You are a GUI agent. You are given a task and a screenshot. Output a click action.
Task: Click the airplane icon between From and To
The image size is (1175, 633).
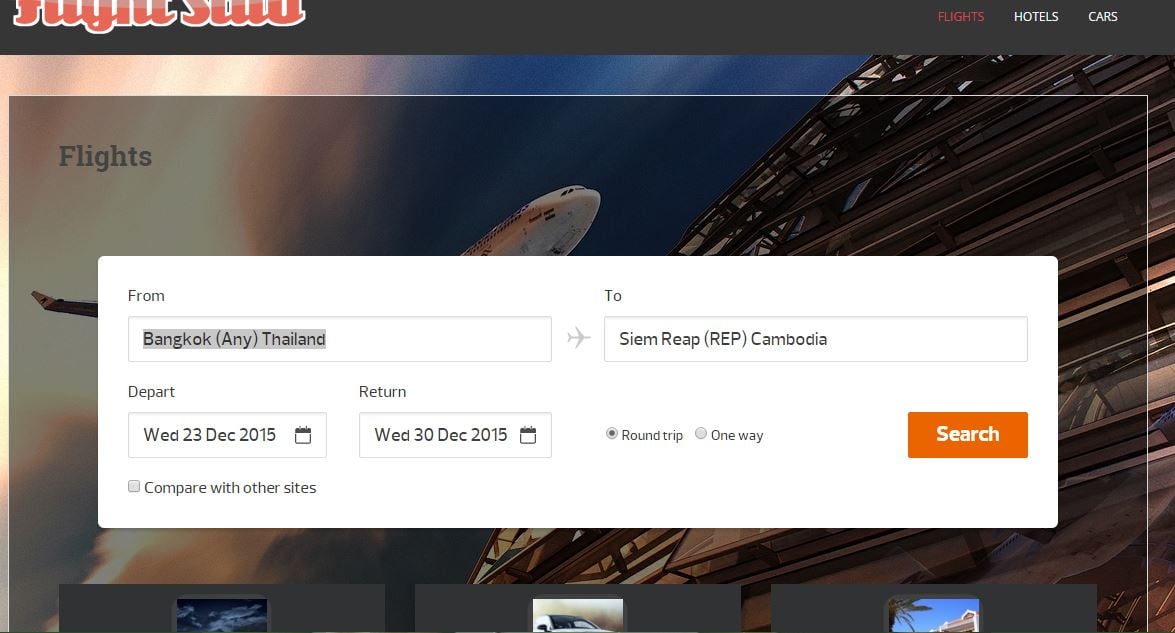(578, 338)
